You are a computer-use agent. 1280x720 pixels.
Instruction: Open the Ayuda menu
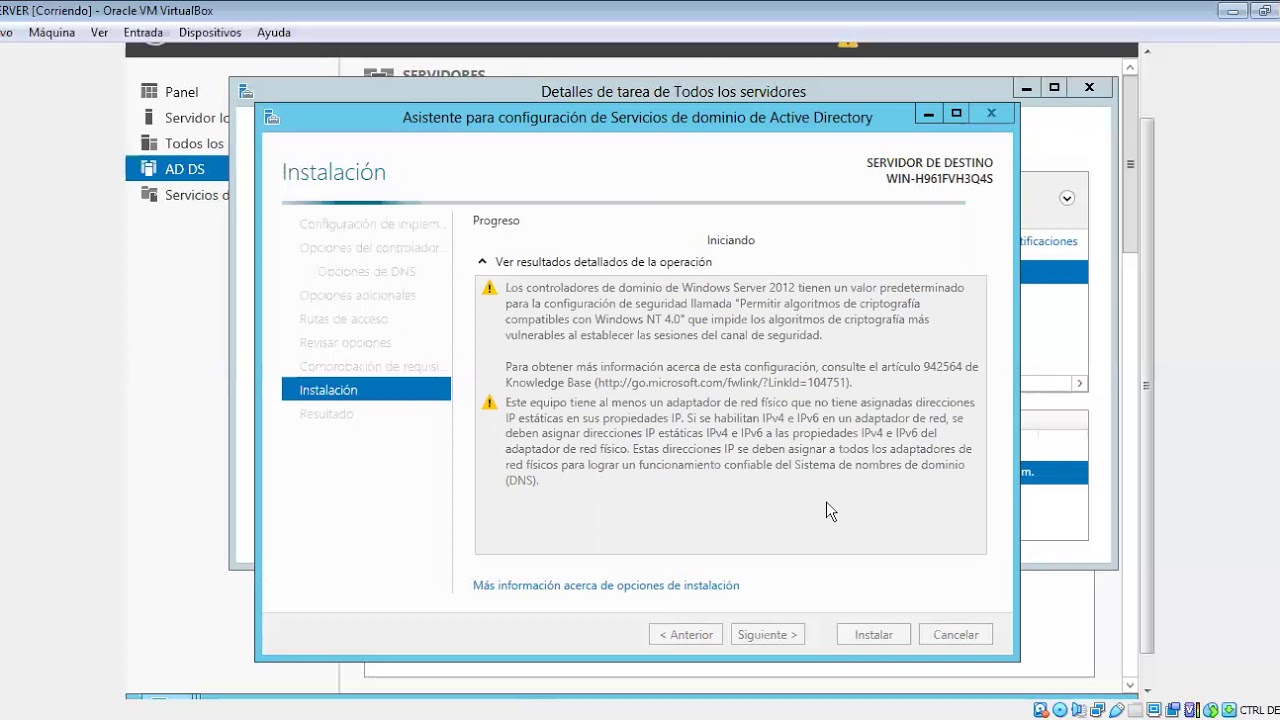pos(274,32)
